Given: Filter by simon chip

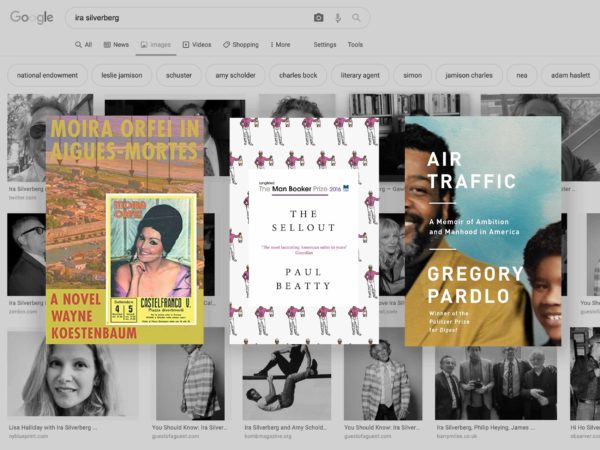Looking at the screenshot, I should (x=412, y=75).
